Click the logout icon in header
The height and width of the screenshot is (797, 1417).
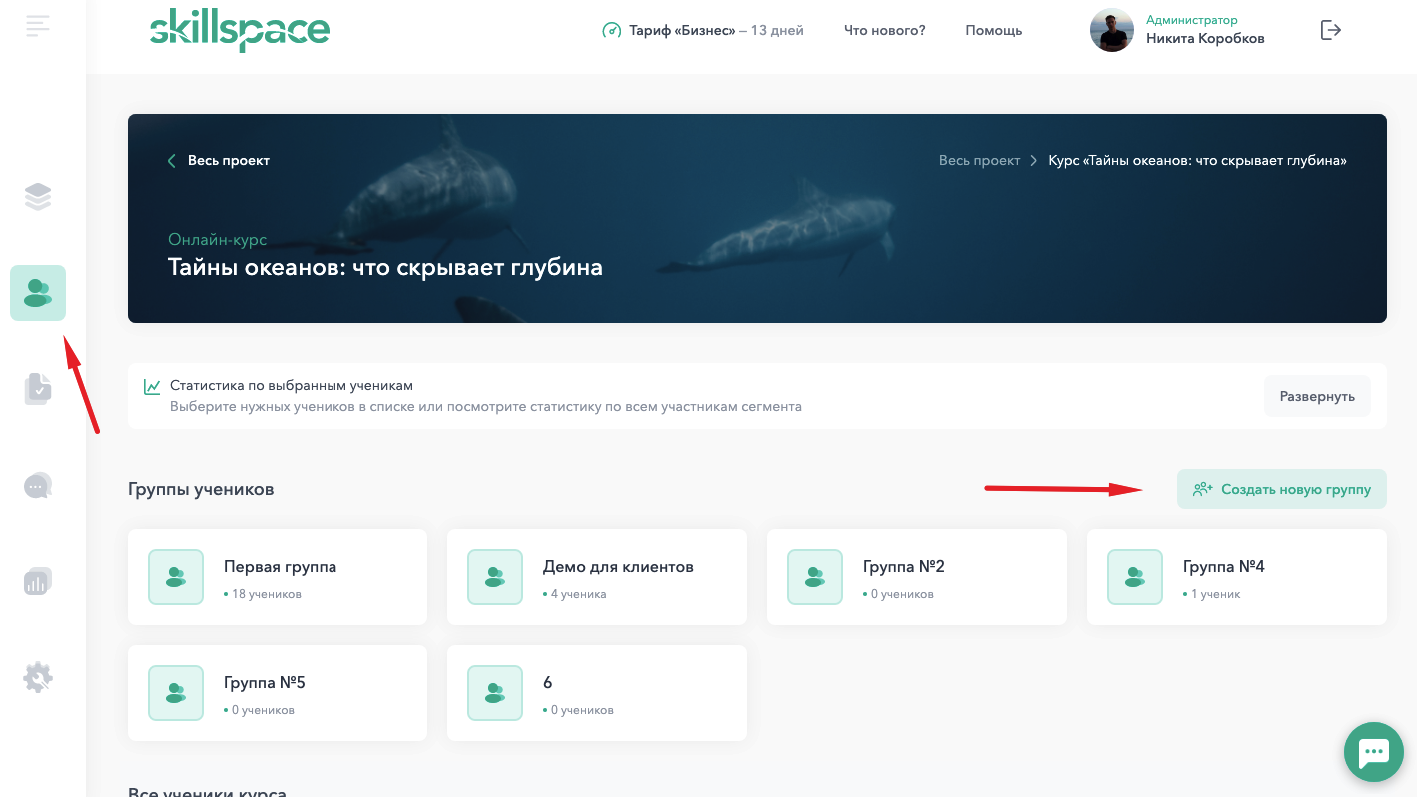[1331, 30]
